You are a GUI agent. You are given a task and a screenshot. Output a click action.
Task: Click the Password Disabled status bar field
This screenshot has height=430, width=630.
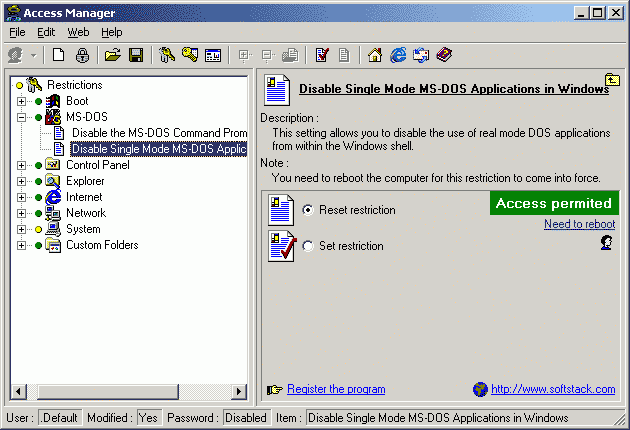click(246, 418)
